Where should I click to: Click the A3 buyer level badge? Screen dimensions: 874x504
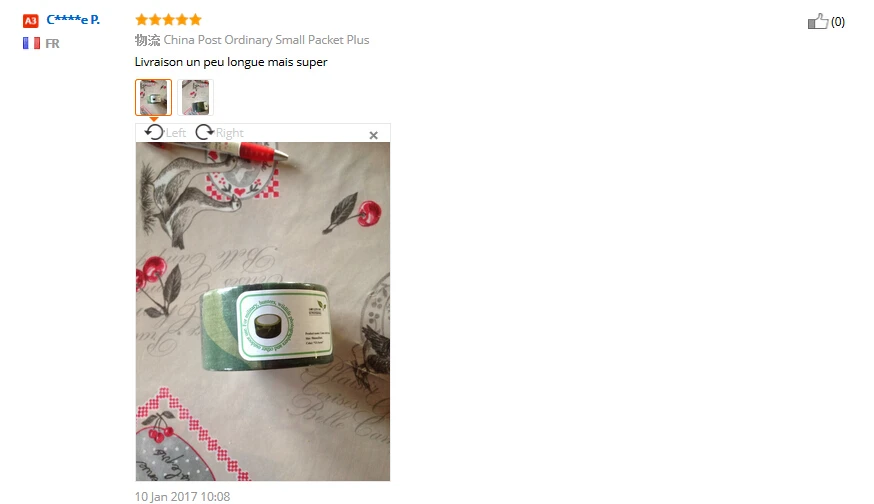[31, 21]
